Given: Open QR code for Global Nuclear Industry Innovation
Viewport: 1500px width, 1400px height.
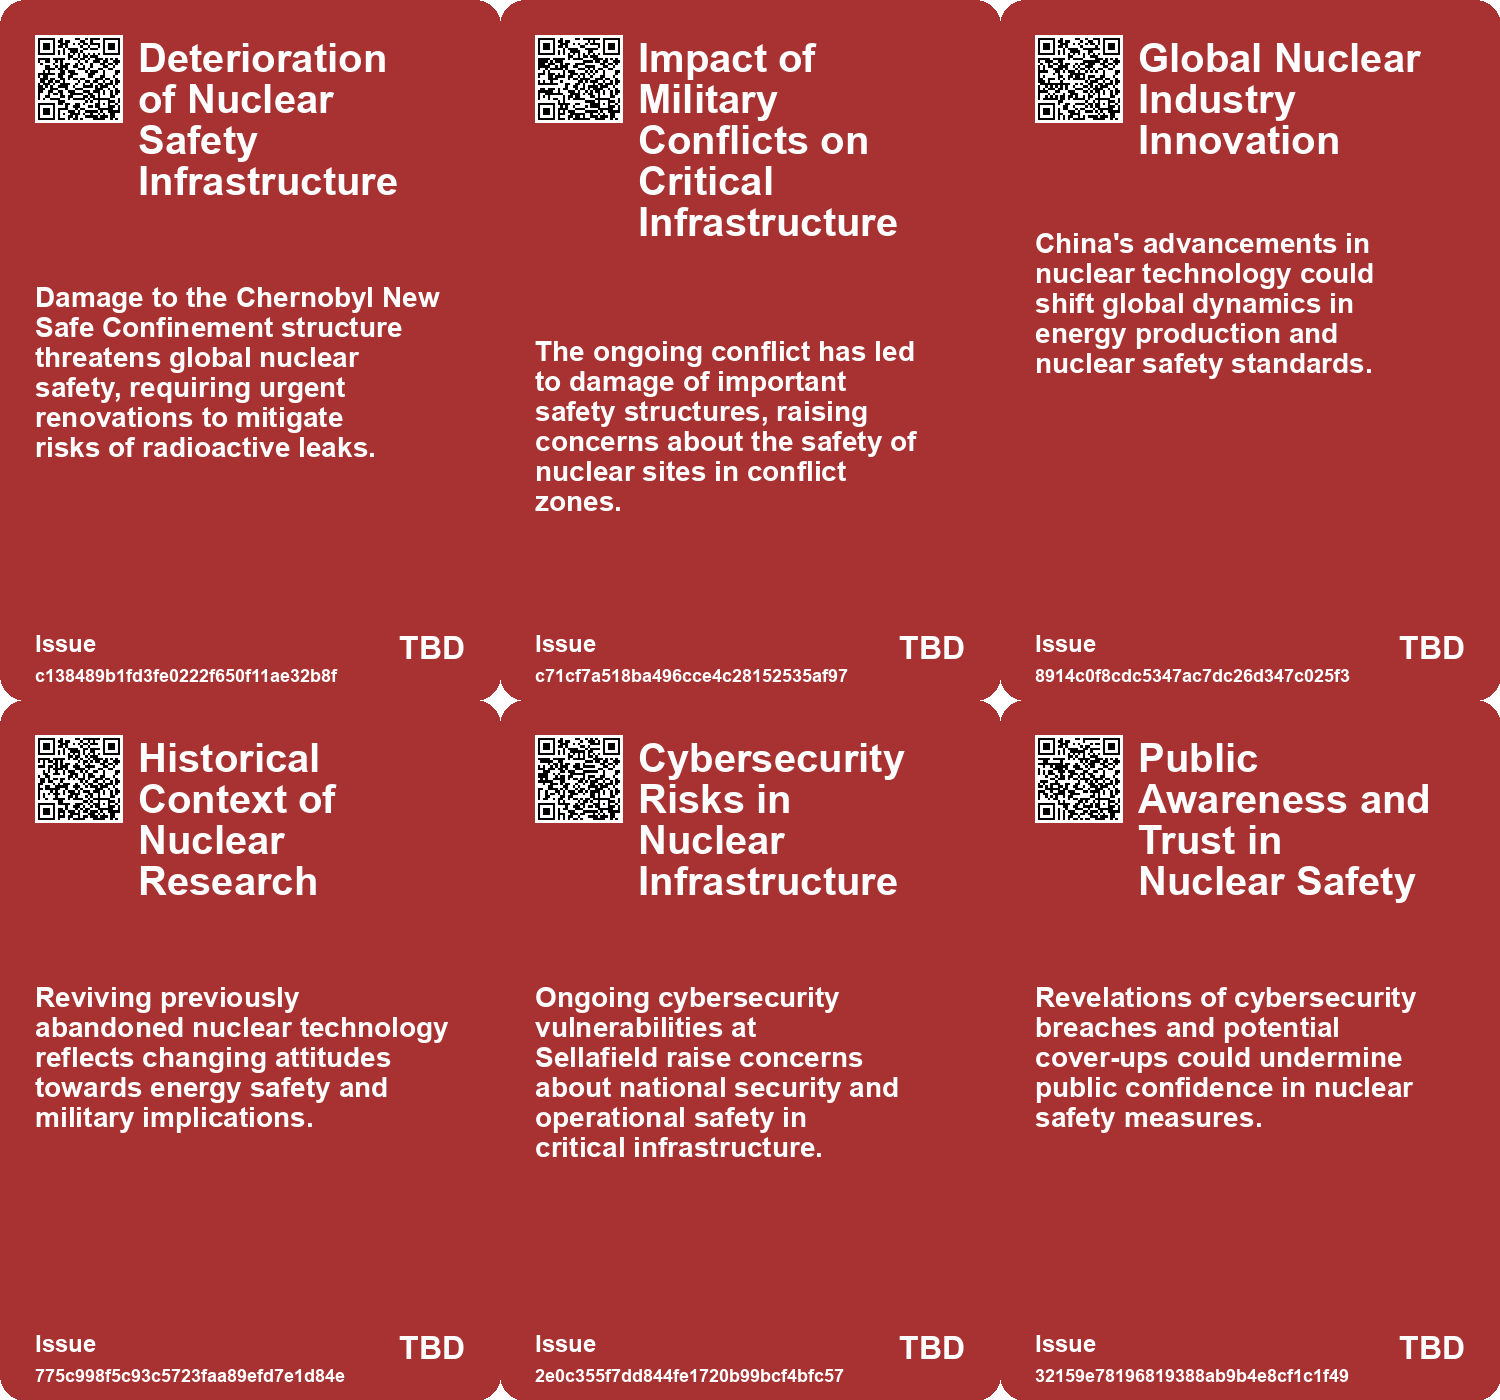Looking at the screenshot, I should click(1079, 79).
